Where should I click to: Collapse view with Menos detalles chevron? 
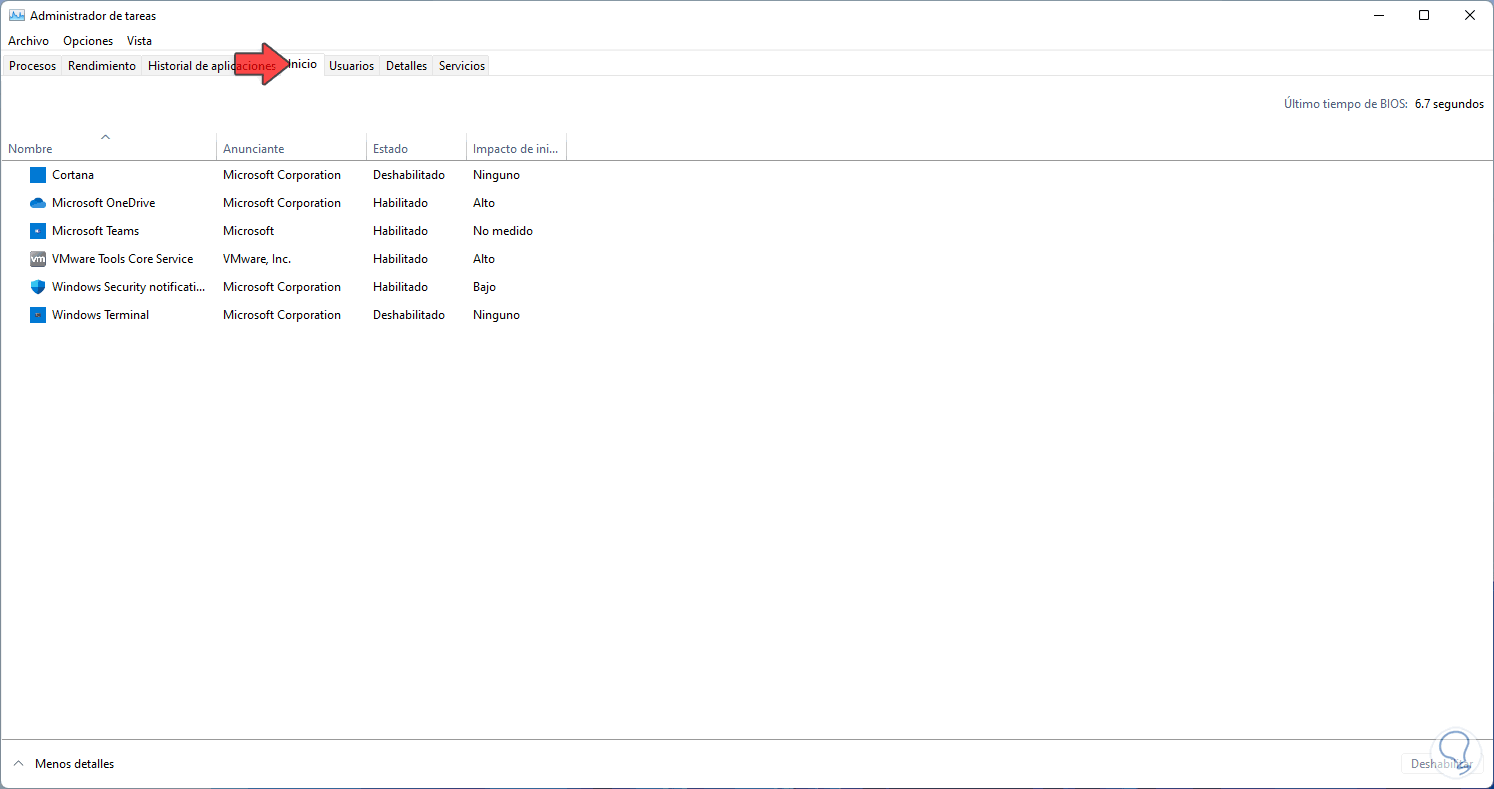point(17,764)
